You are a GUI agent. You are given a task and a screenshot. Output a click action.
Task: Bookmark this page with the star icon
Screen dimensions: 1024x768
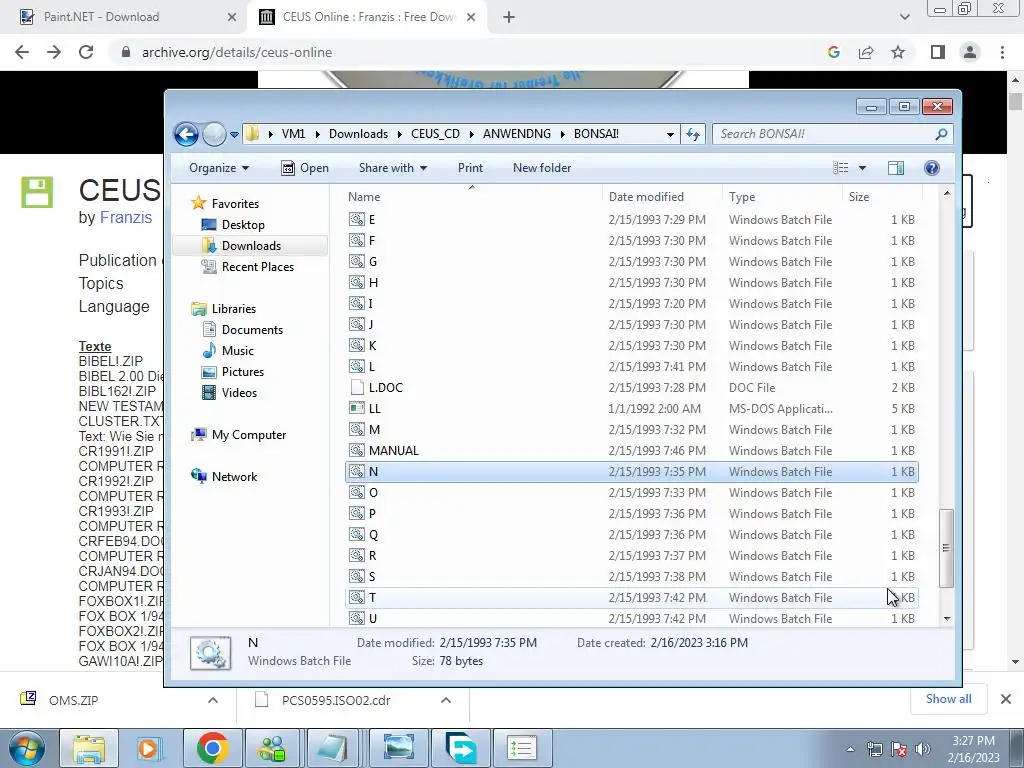coord(898,52)
